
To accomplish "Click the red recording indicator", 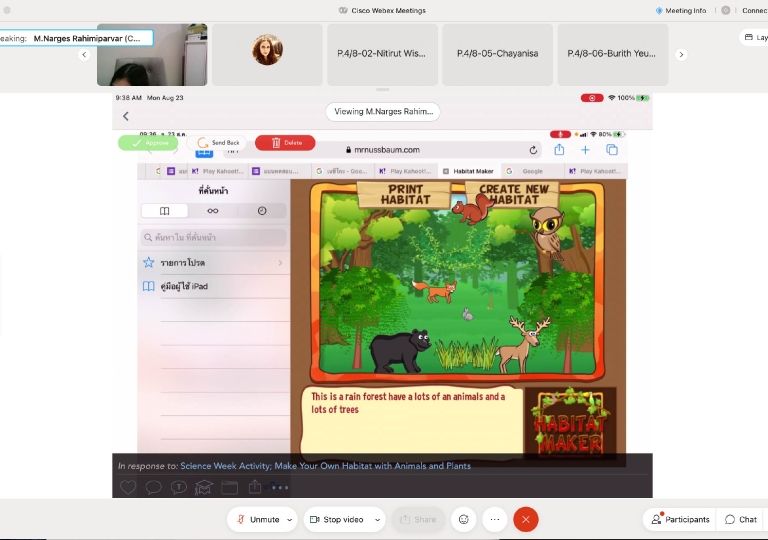I will click(x=592, y=98).
